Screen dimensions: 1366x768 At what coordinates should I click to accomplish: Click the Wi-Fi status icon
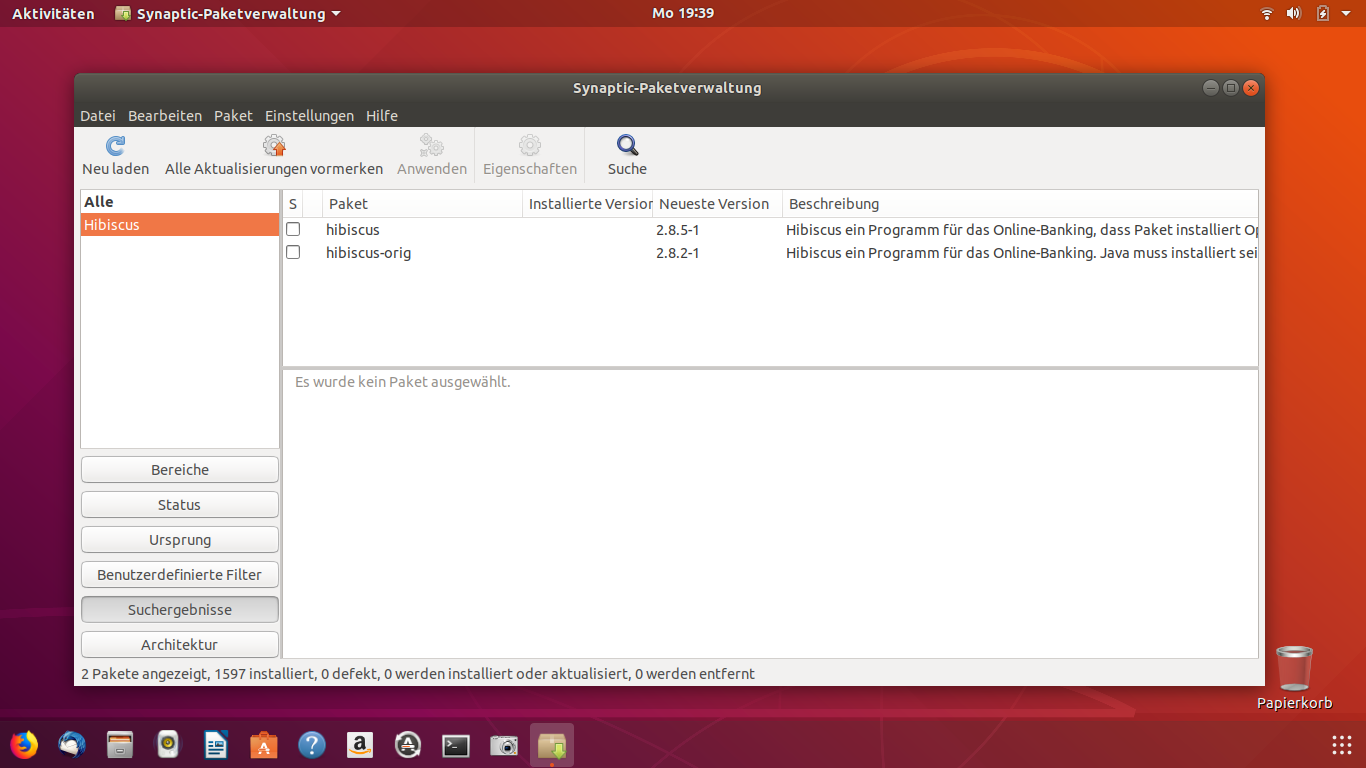pos(1267,13)
